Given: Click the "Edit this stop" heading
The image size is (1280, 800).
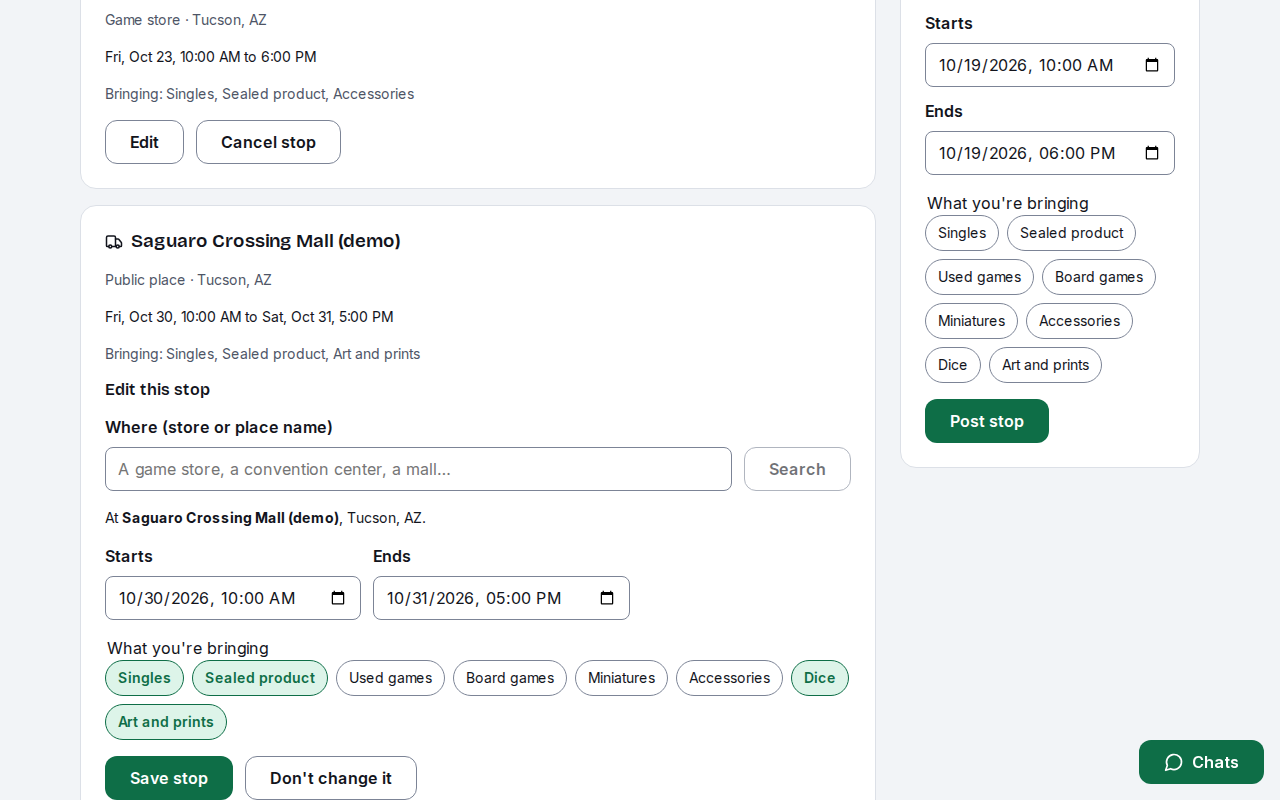Looking at the screenshot, I should pos(158,390).
